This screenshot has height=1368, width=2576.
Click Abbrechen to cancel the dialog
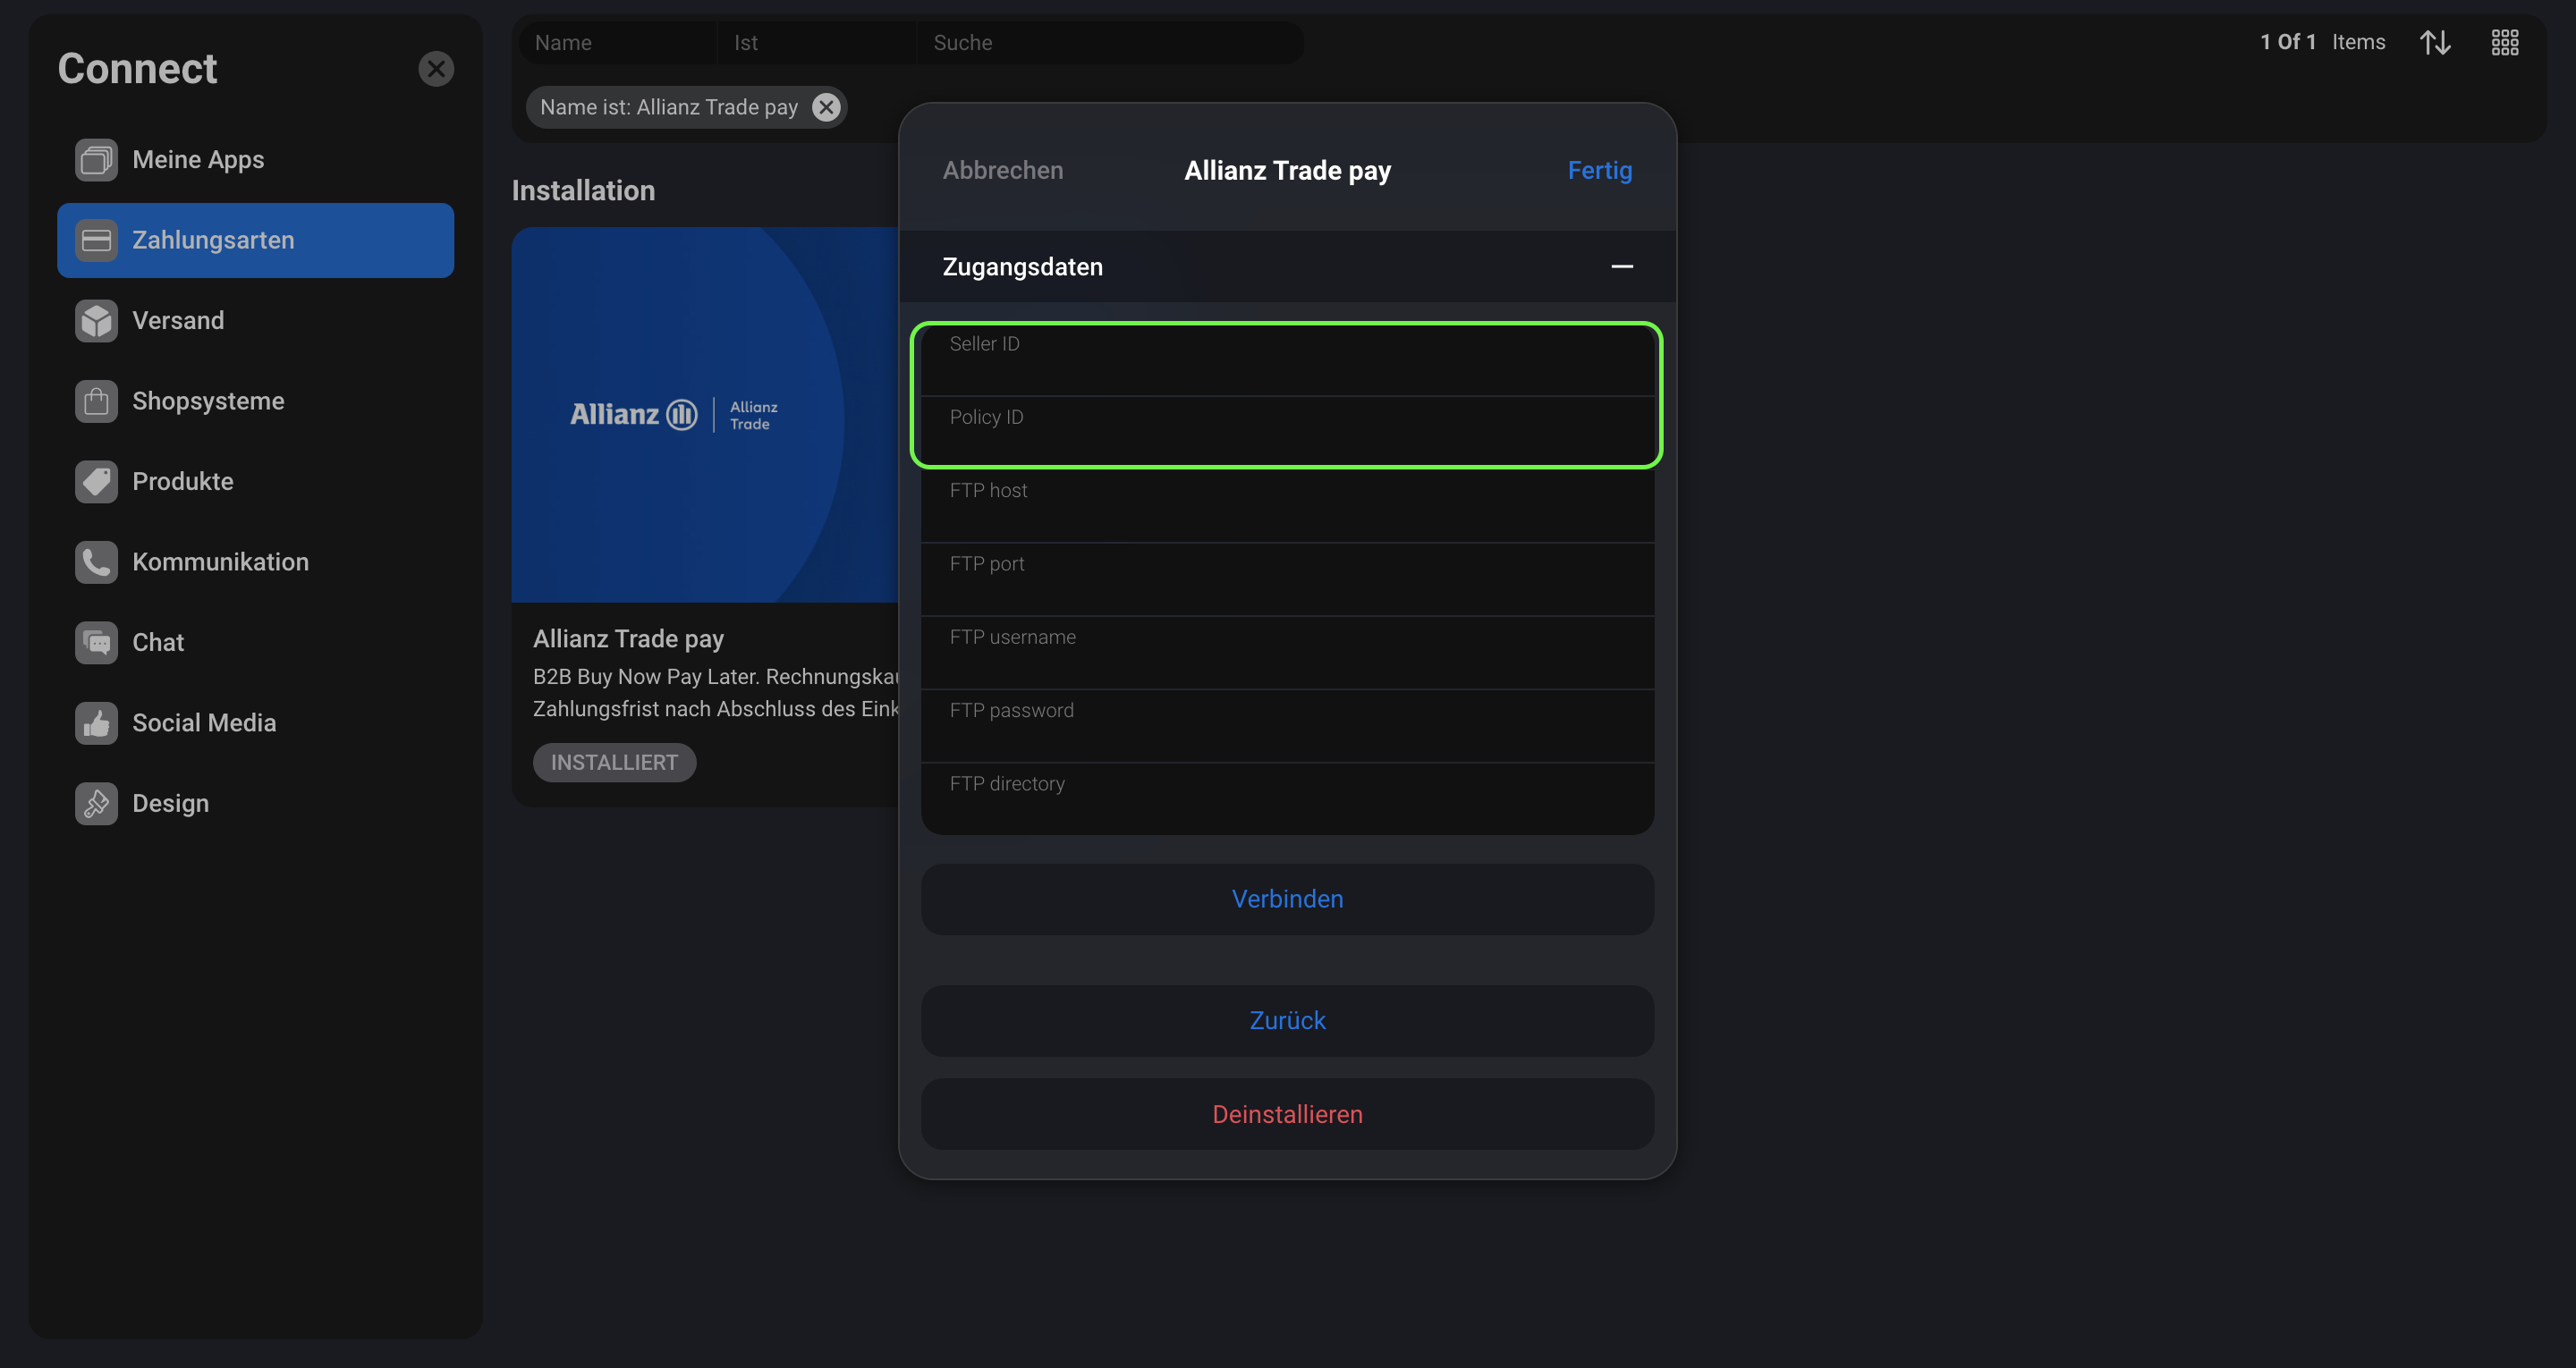[1003, 171]
